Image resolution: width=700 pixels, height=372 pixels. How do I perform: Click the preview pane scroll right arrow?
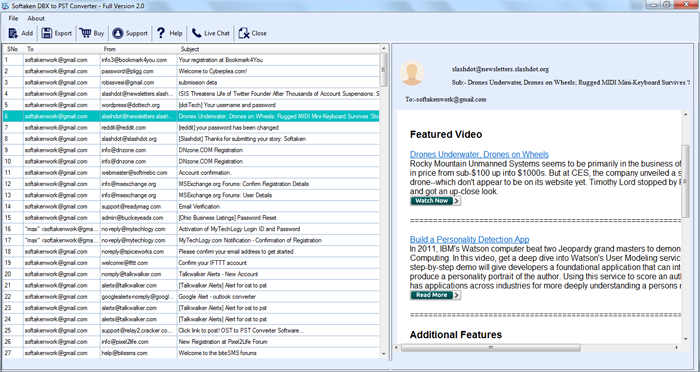click(676, 347)
